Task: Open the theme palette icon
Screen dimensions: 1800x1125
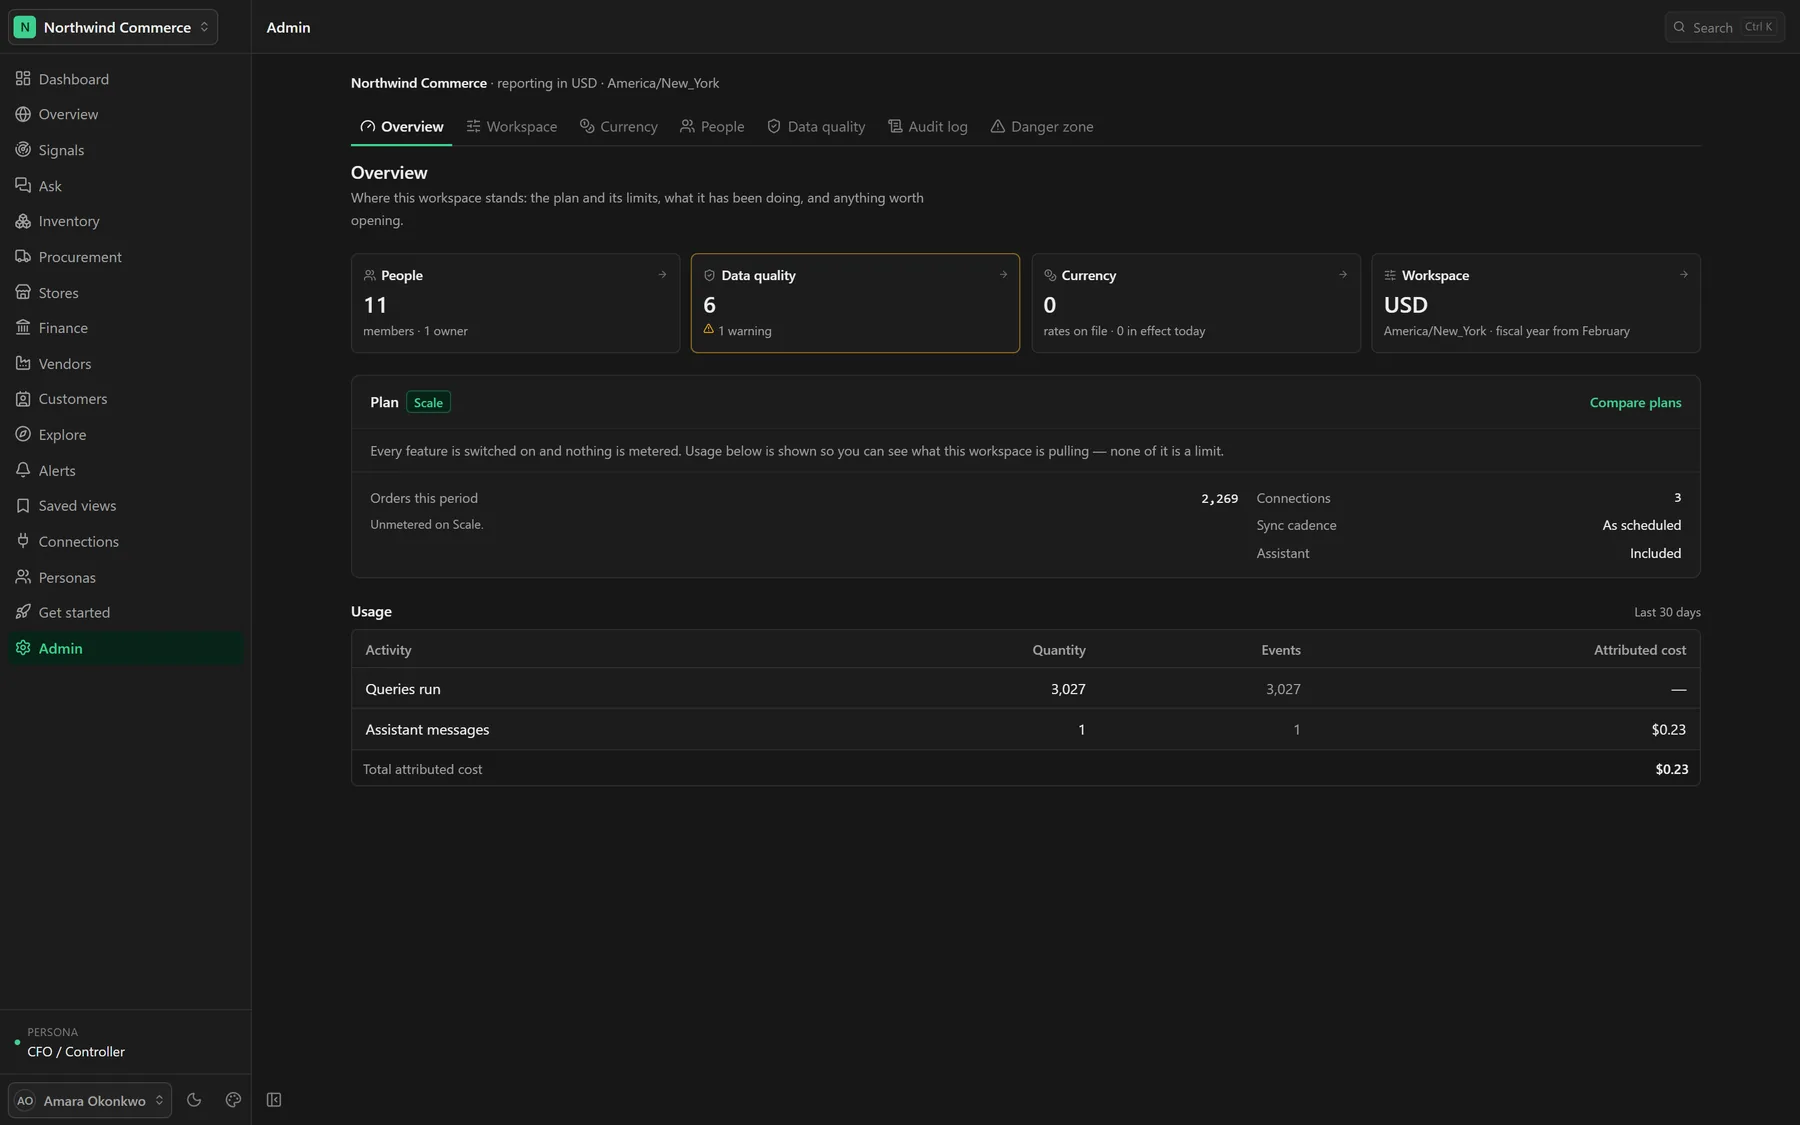Action: 233,1100
